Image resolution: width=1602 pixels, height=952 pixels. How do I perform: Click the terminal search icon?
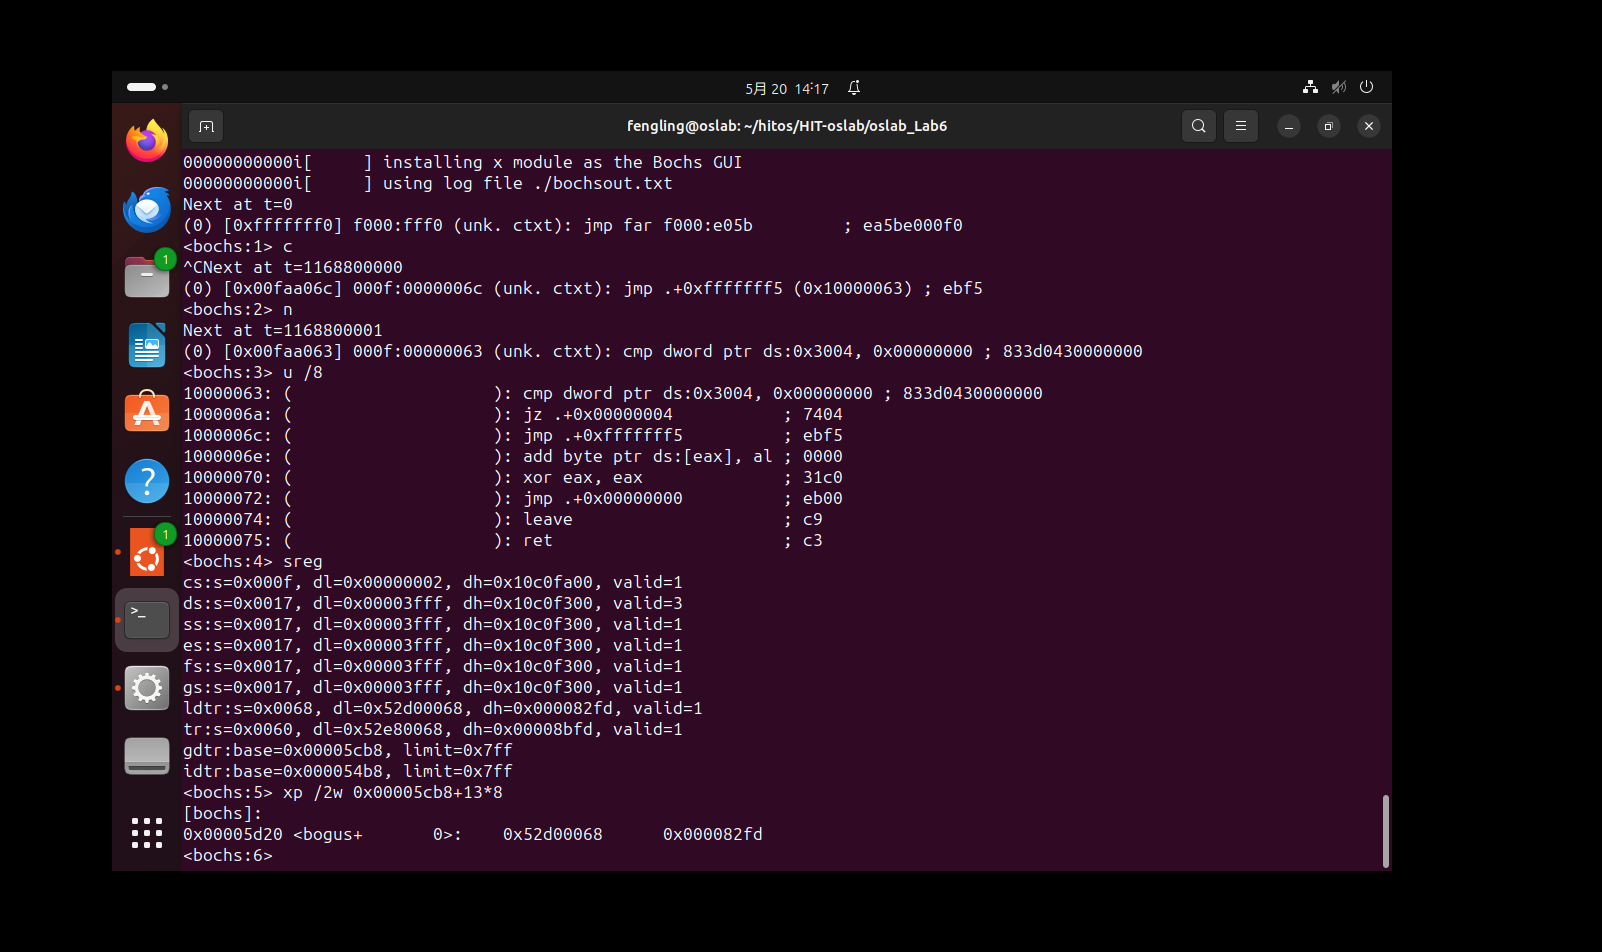pyautogui.click(x=1198, y=126)
